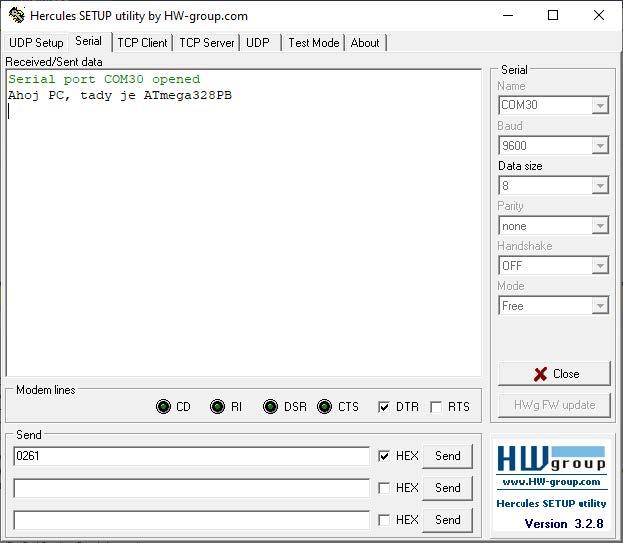Click Send for the third line
Screen dimensions: 623x543
click(x=447, y=520)
